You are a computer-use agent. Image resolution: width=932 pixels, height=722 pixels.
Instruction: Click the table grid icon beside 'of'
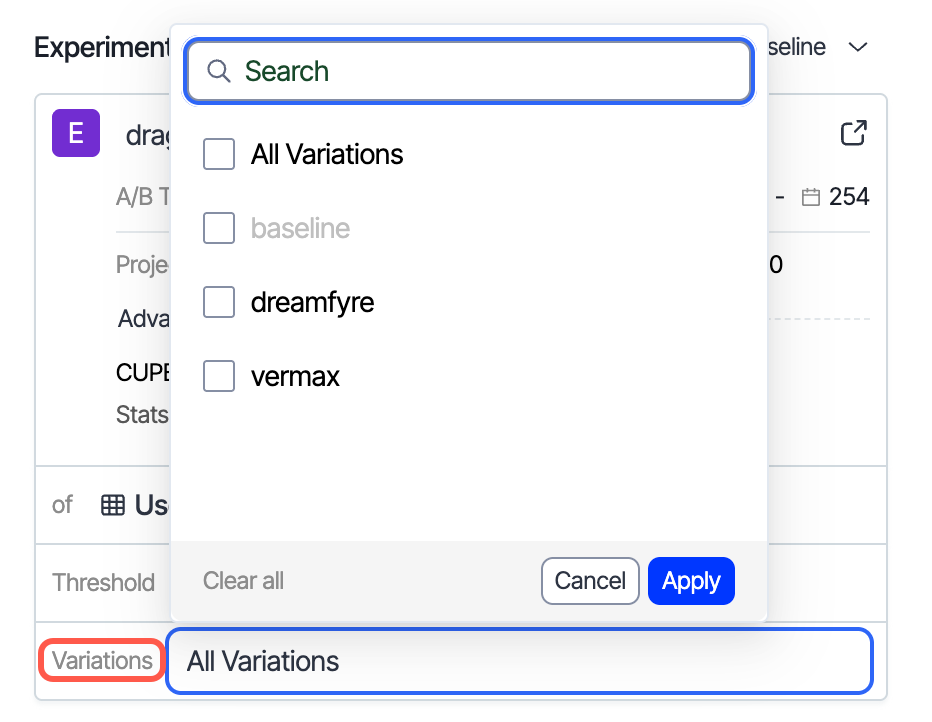[x=113, y=505]
